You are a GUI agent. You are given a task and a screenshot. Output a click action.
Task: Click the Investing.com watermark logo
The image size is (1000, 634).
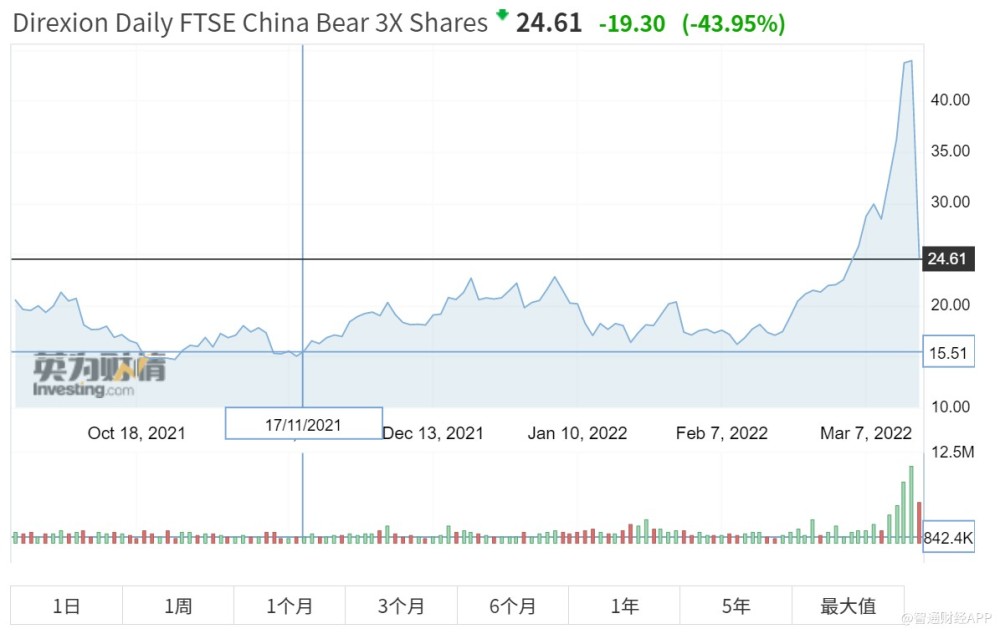[99, 375]
